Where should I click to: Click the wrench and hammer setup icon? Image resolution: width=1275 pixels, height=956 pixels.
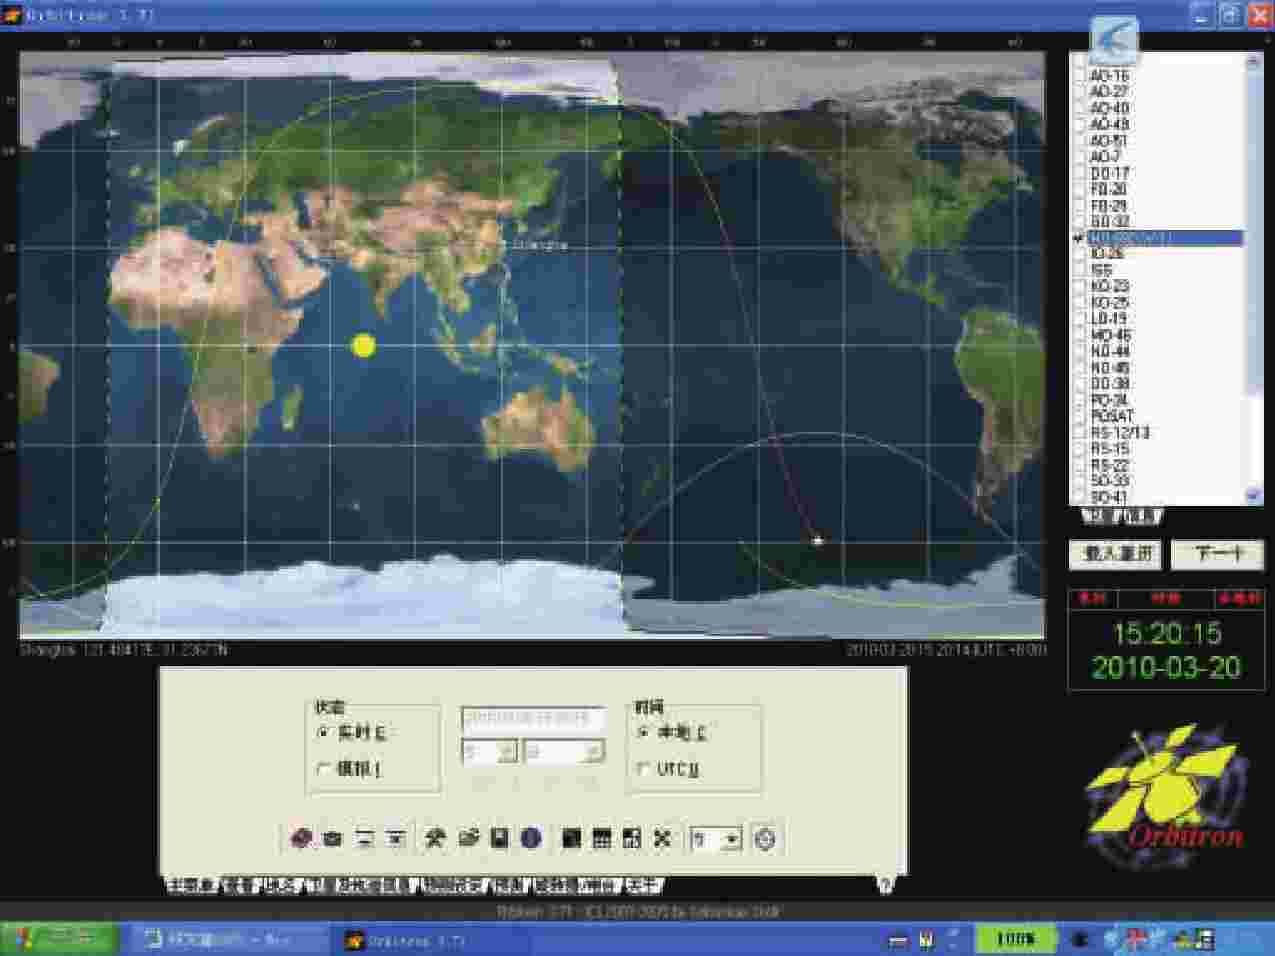(435, 839)
